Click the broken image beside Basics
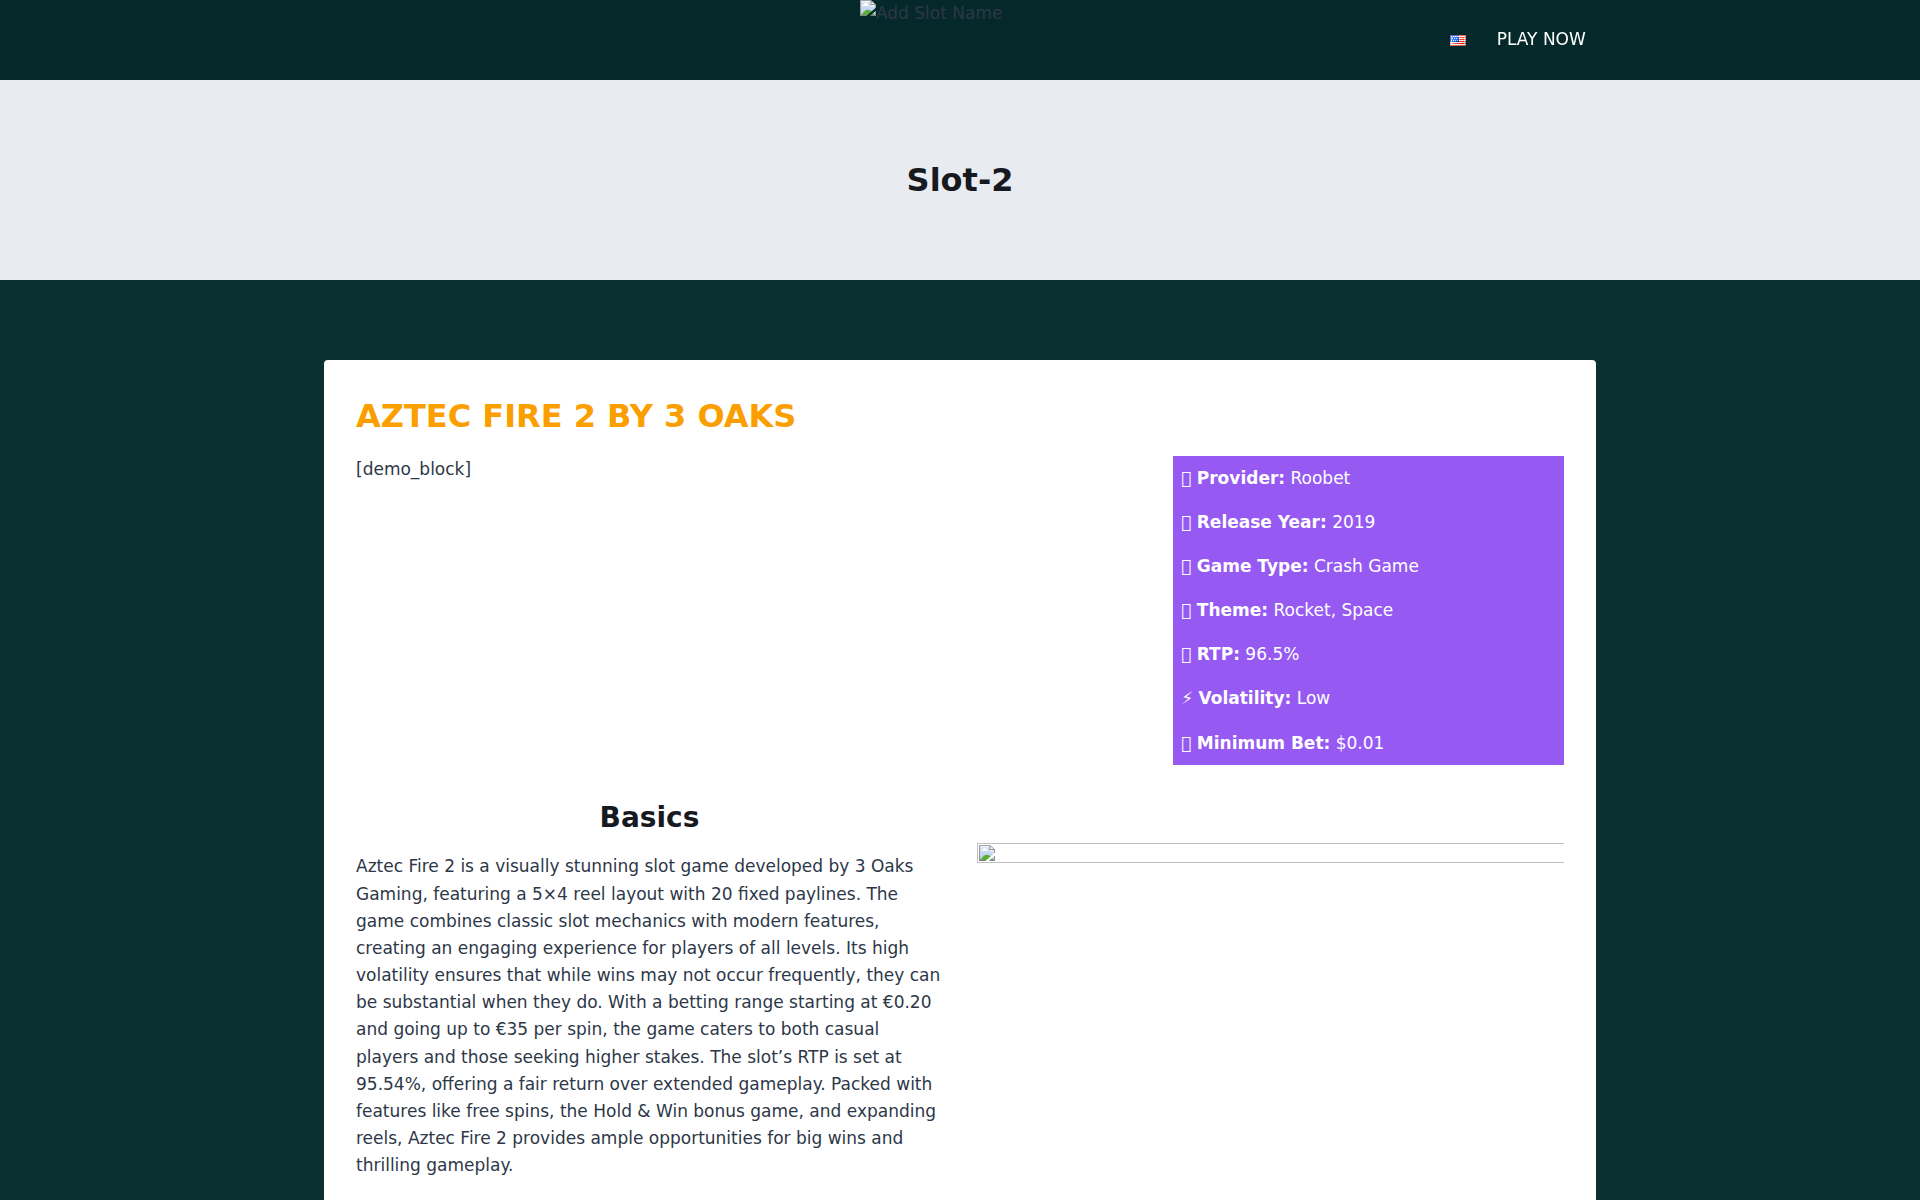 [1269, 853]
